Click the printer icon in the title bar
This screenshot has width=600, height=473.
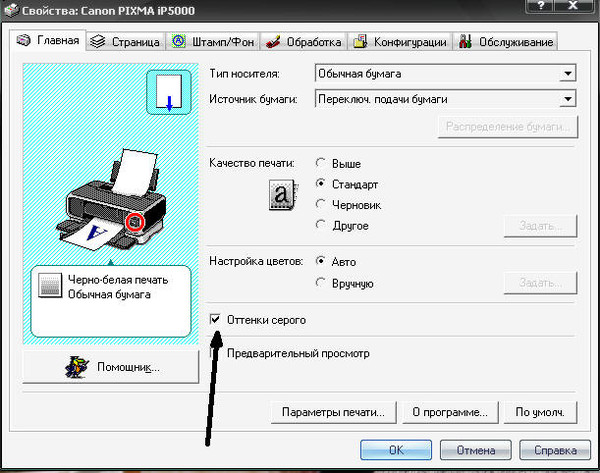11,10
